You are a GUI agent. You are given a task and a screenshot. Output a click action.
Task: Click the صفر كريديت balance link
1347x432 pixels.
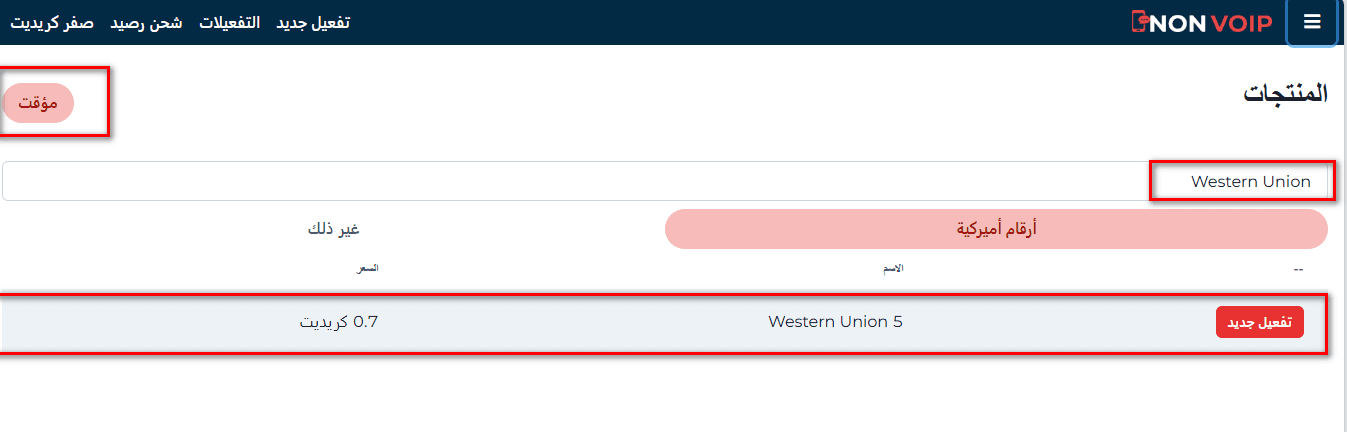(52, 22)
